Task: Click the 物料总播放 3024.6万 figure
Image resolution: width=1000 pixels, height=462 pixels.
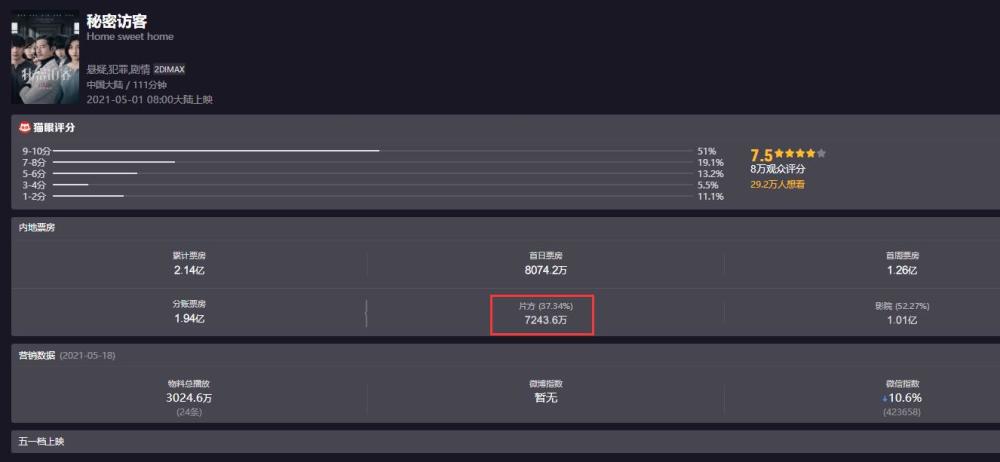Action: coord(189,397)
